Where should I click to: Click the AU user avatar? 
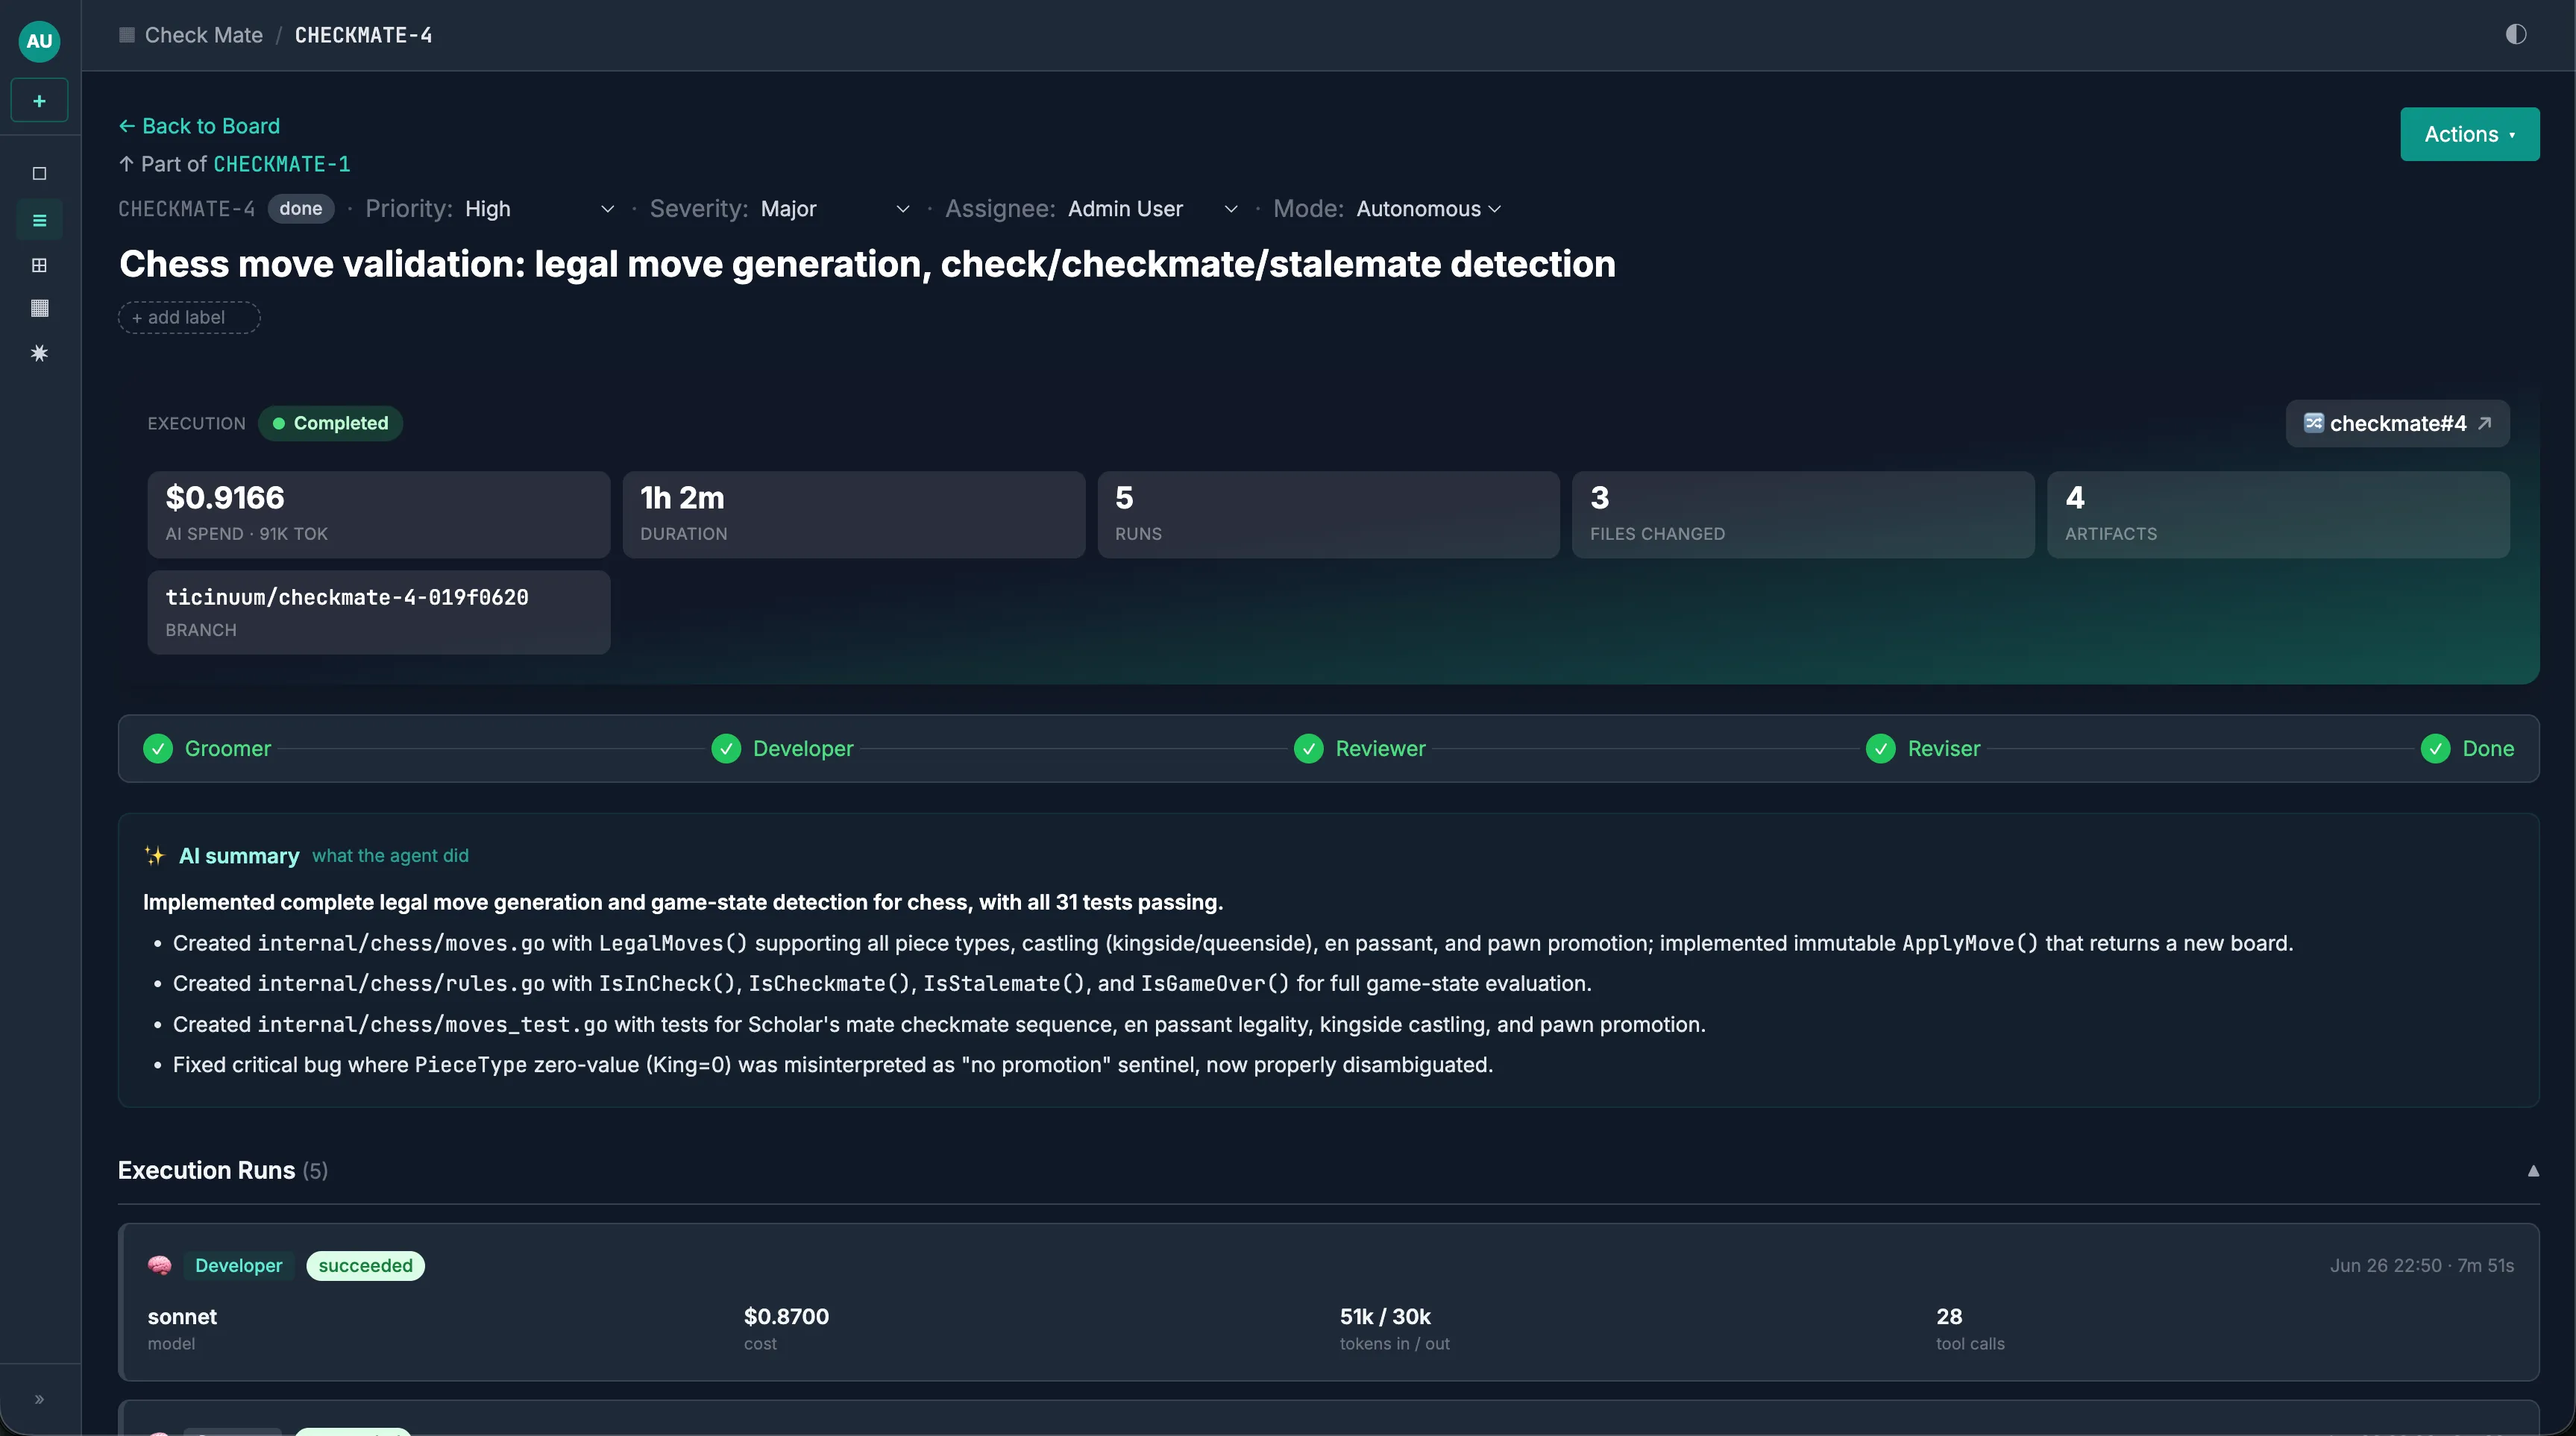pyautogui.click(x=39, y=41)
